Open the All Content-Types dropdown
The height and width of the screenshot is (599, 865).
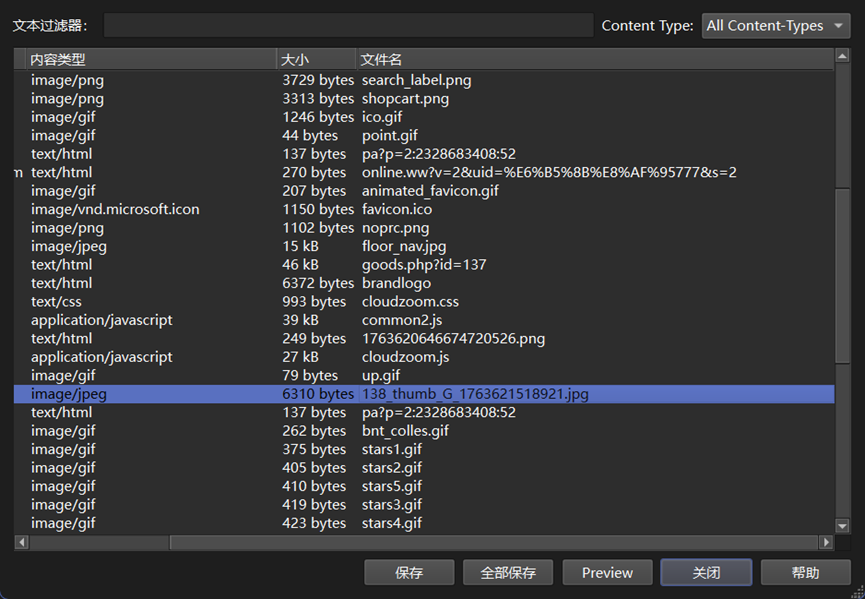[x=774, y=26]
